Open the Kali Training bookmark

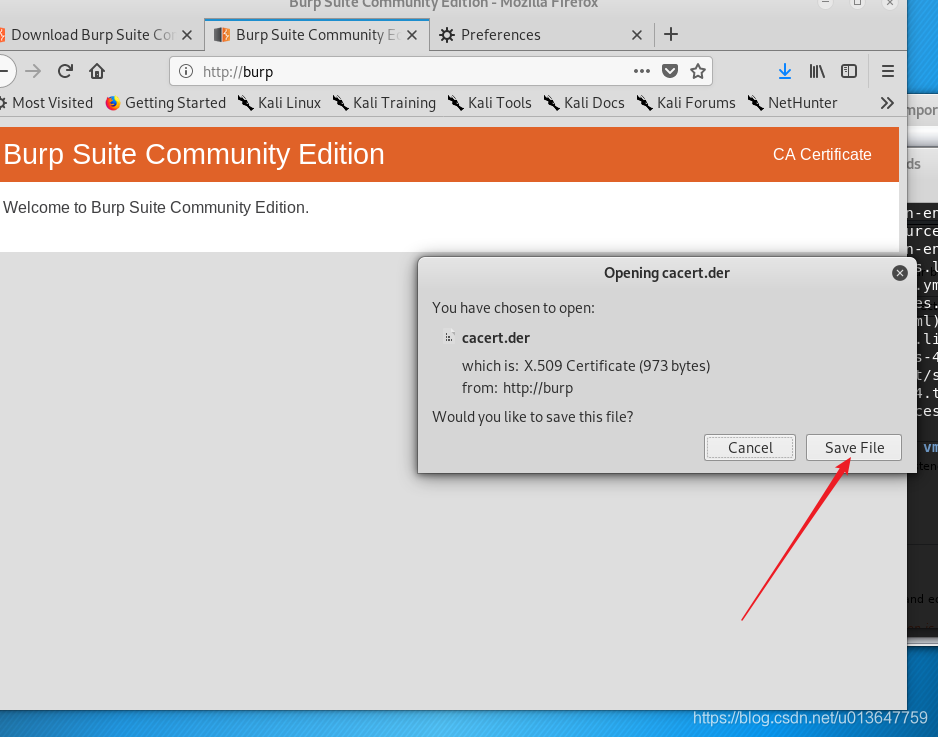tap(385, 103)
